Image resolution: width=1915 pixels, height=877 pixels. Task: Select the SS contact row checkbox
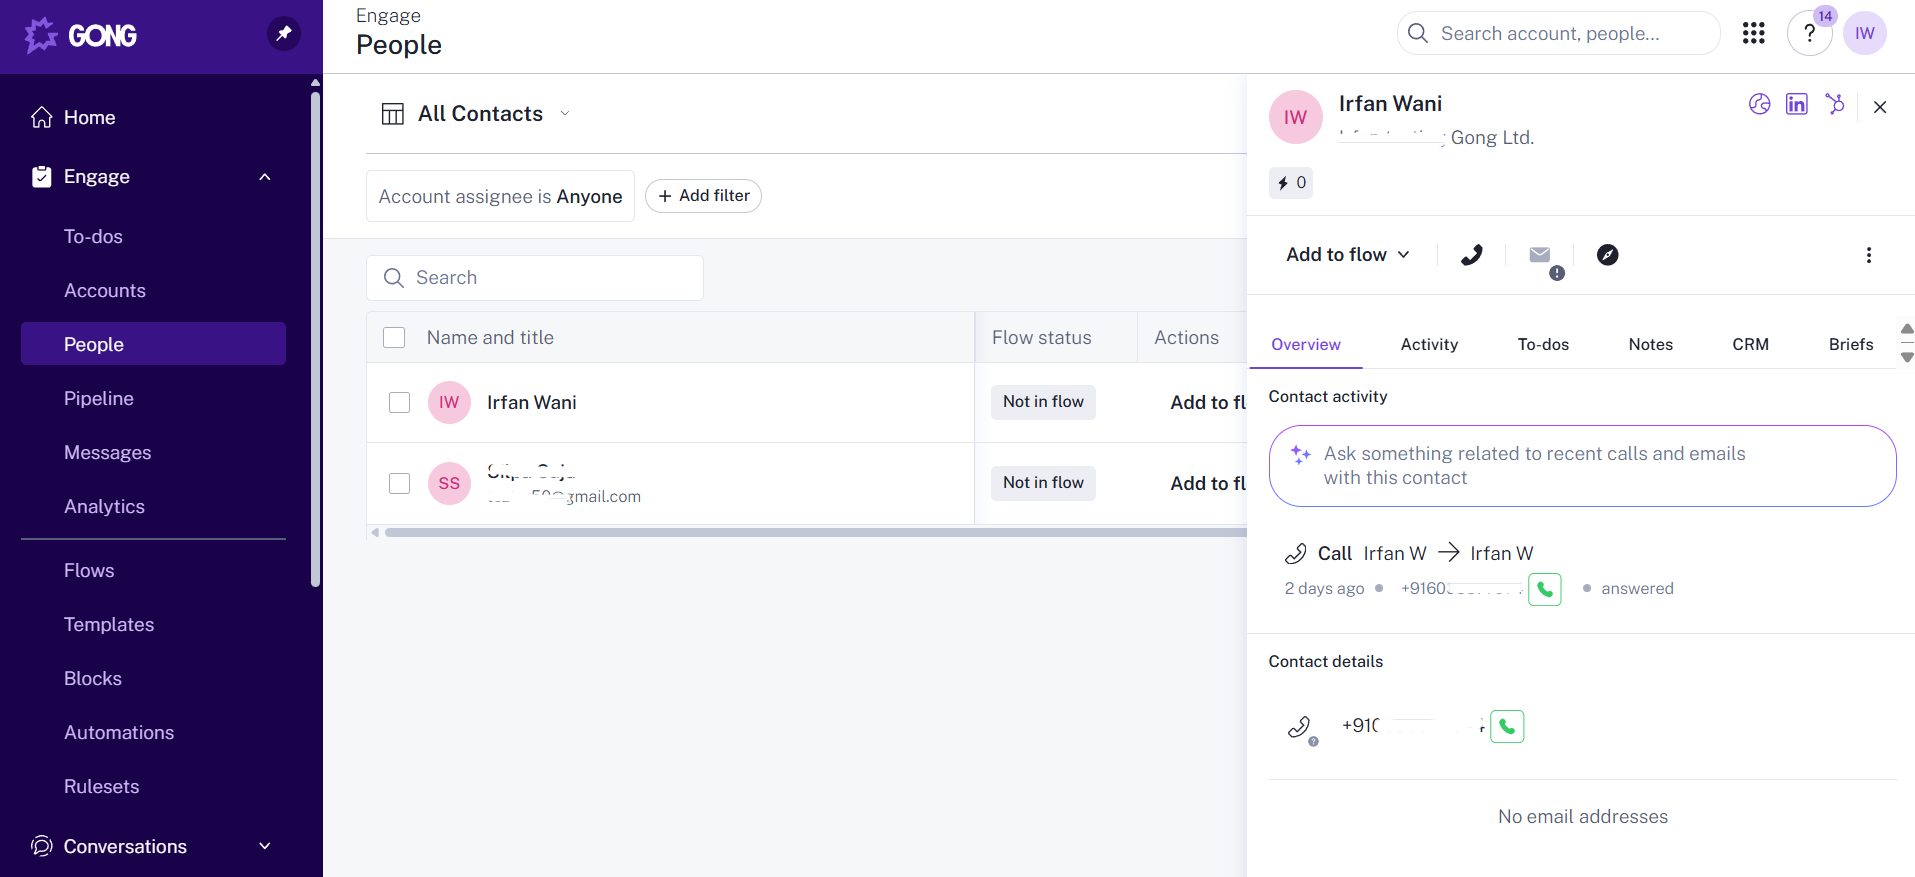[x=399, y=483]
